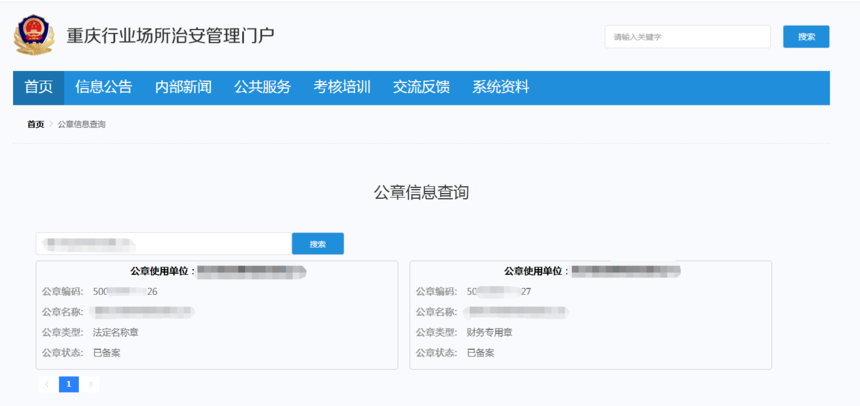Click the top-right 搜索 button
860x406 pixels.
(805, 37)
